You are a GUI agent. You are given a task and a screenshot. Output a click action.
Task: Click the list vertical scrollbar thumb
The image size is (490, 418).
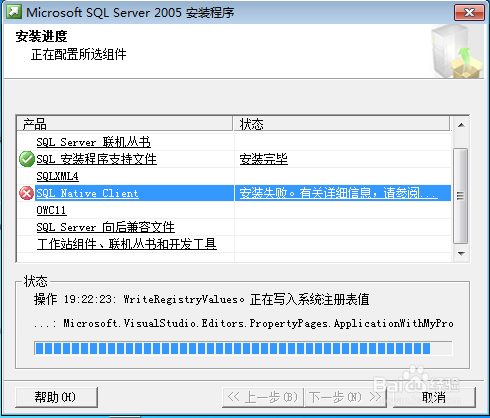coord(461,196)
